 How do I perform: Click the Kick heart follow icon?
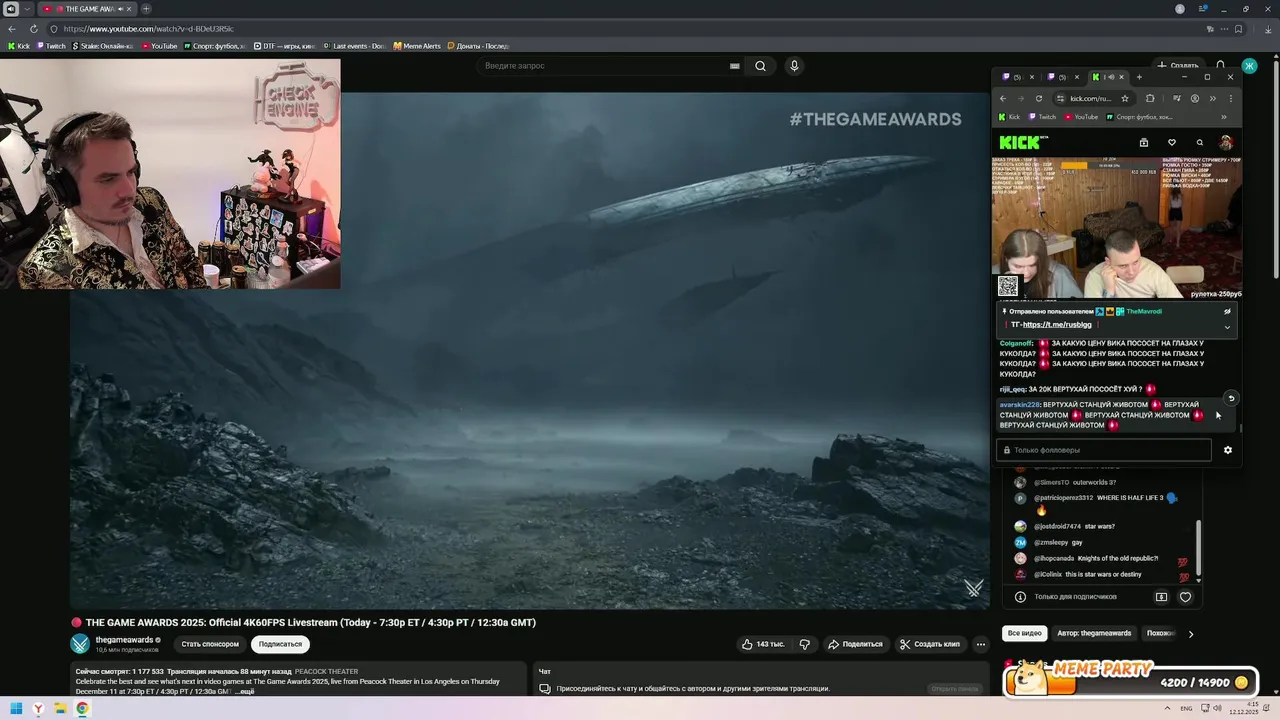pyautogui.click(x=1172, y=143)
